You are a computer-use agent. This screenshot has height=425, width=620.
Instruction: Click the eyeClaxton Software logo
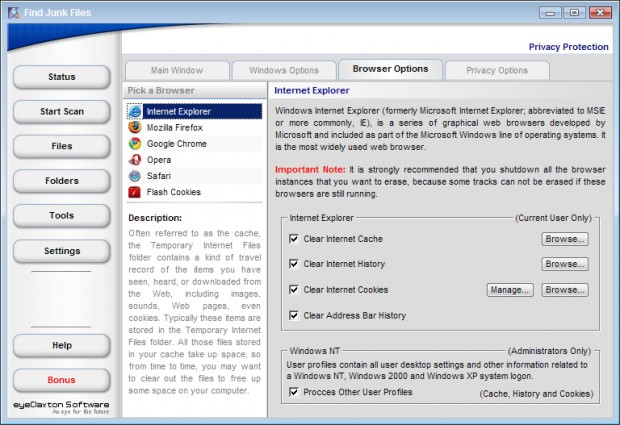[x=61, y=407]
